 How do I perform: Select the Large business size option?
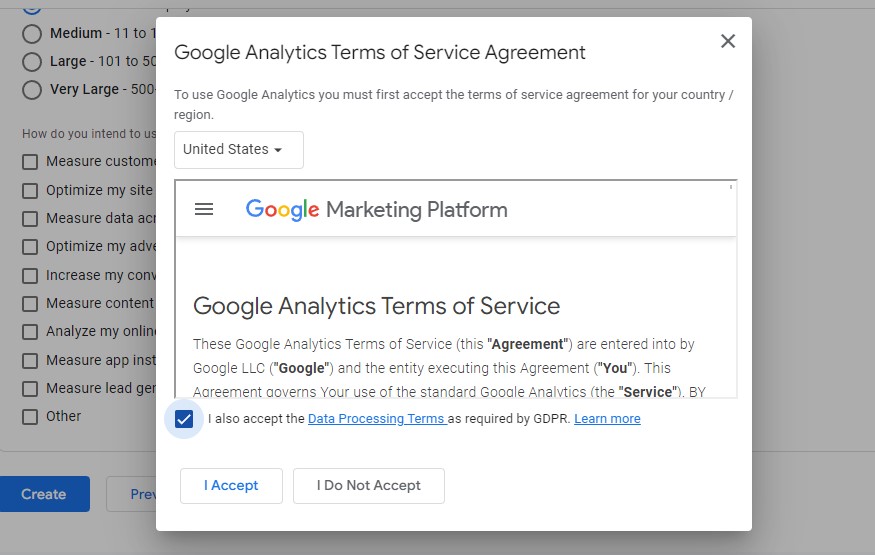click(x=32, y=61)
